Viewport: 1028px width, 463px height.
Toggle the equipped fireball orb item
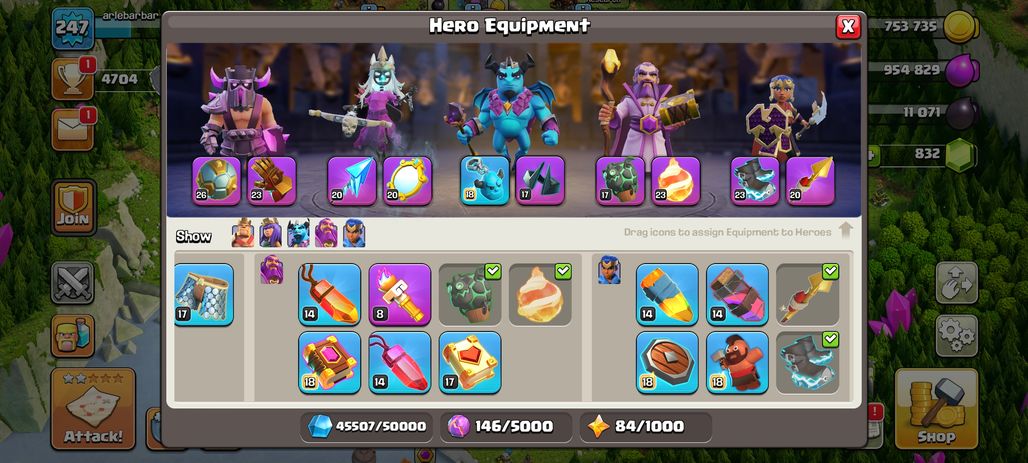(x=540, y=294)
